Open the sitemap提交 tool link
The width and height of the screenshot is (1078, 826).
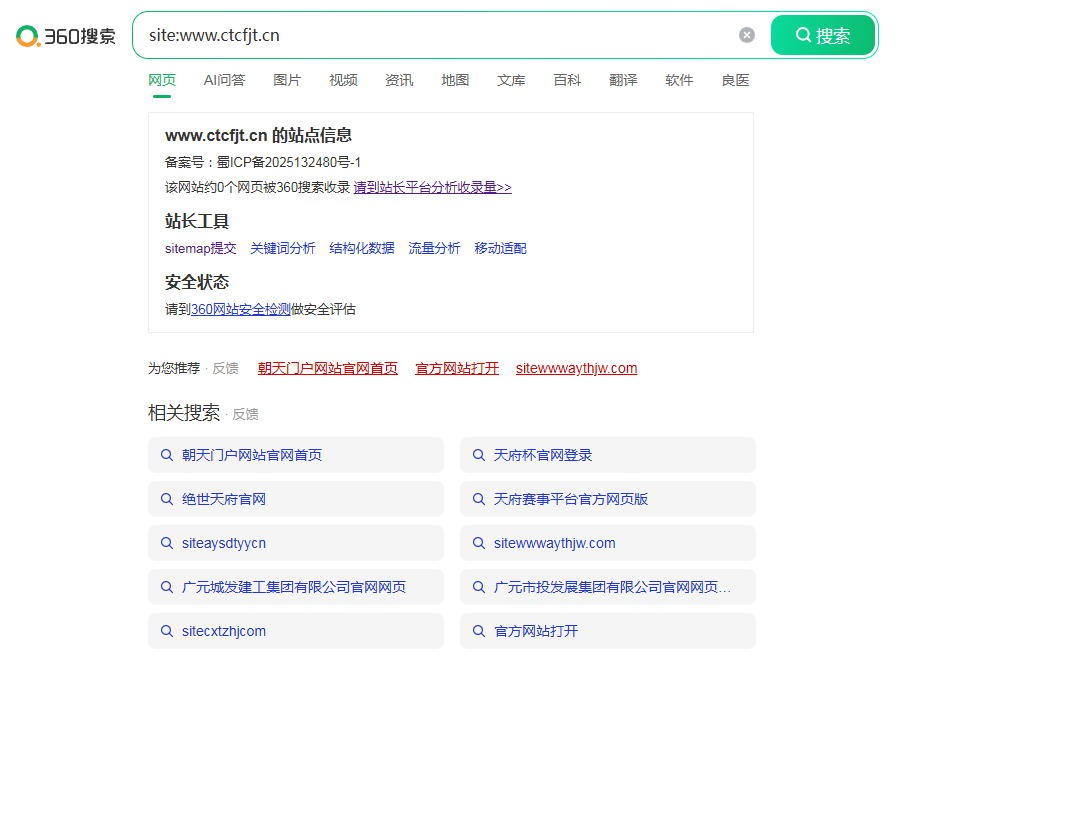pos(201,248)
